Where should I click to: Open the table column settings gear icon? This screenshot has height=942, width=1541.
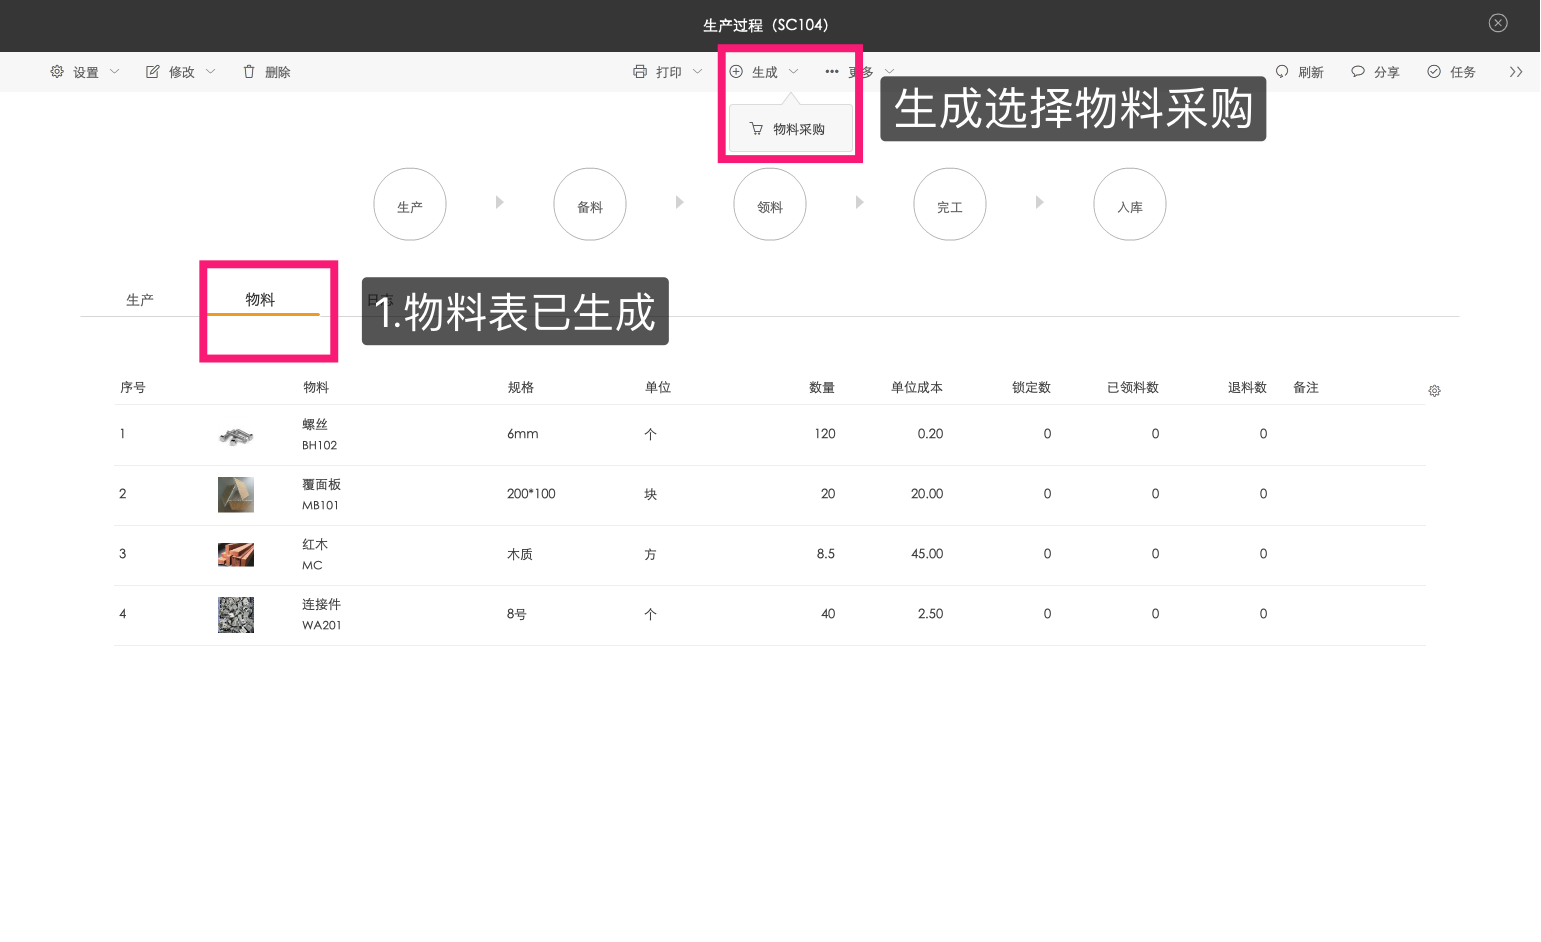pyautogui.click(x=1434, y=390)
